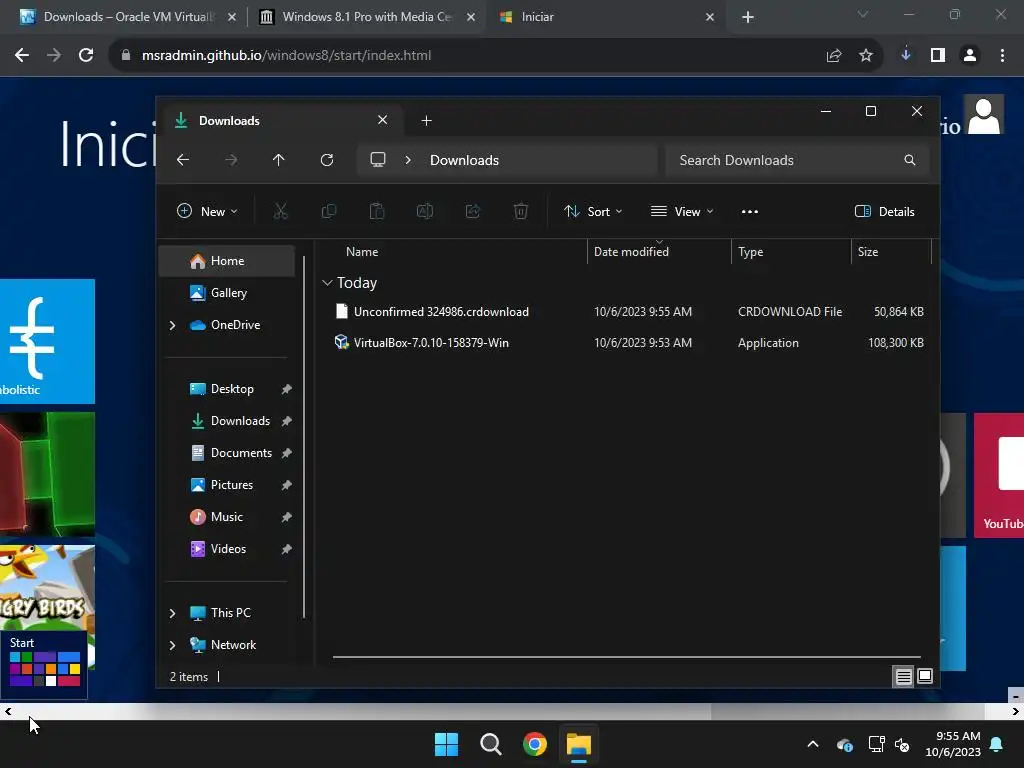This screenshot has width=1024, height=768.
Task: Open a new Chrome tab
Action: (748, 18)
